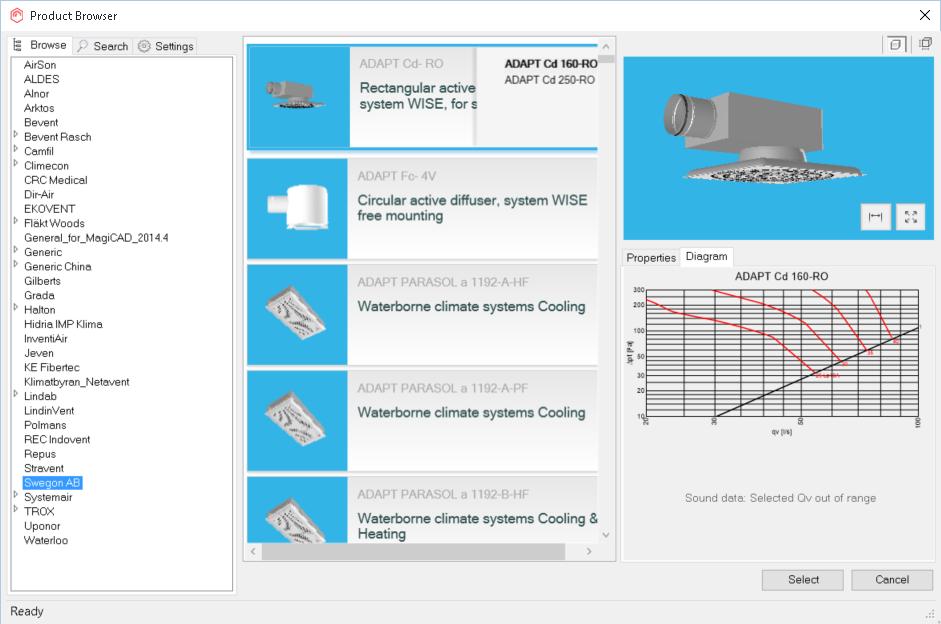Viewport: 941px width, 624px height.
Task: Click ADAPT Fc-4V product thumbnail
Action: point(298,208)
